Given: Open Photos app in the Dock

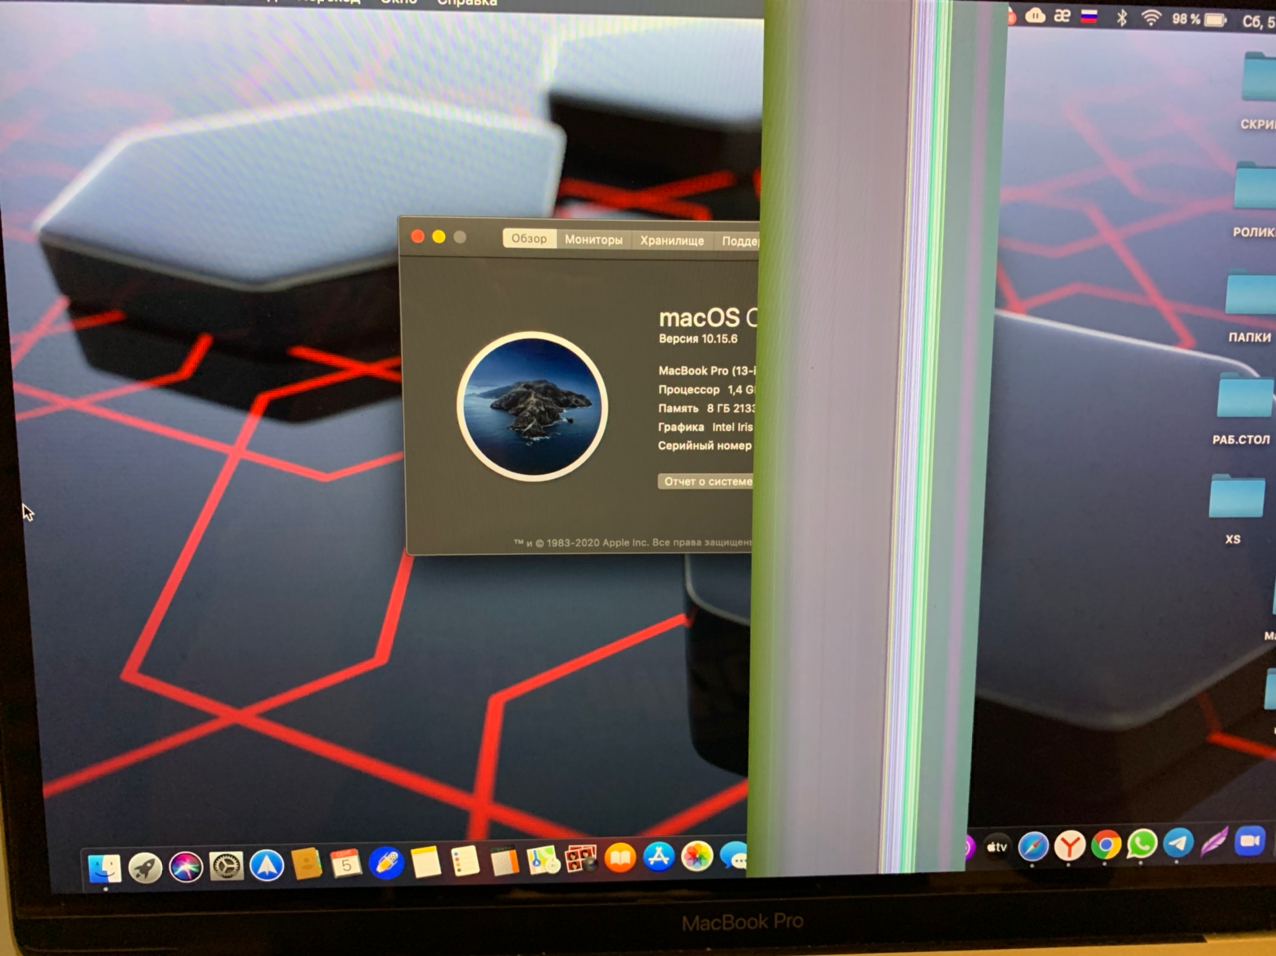Looking at the screenshot, I should click(697, 856).
